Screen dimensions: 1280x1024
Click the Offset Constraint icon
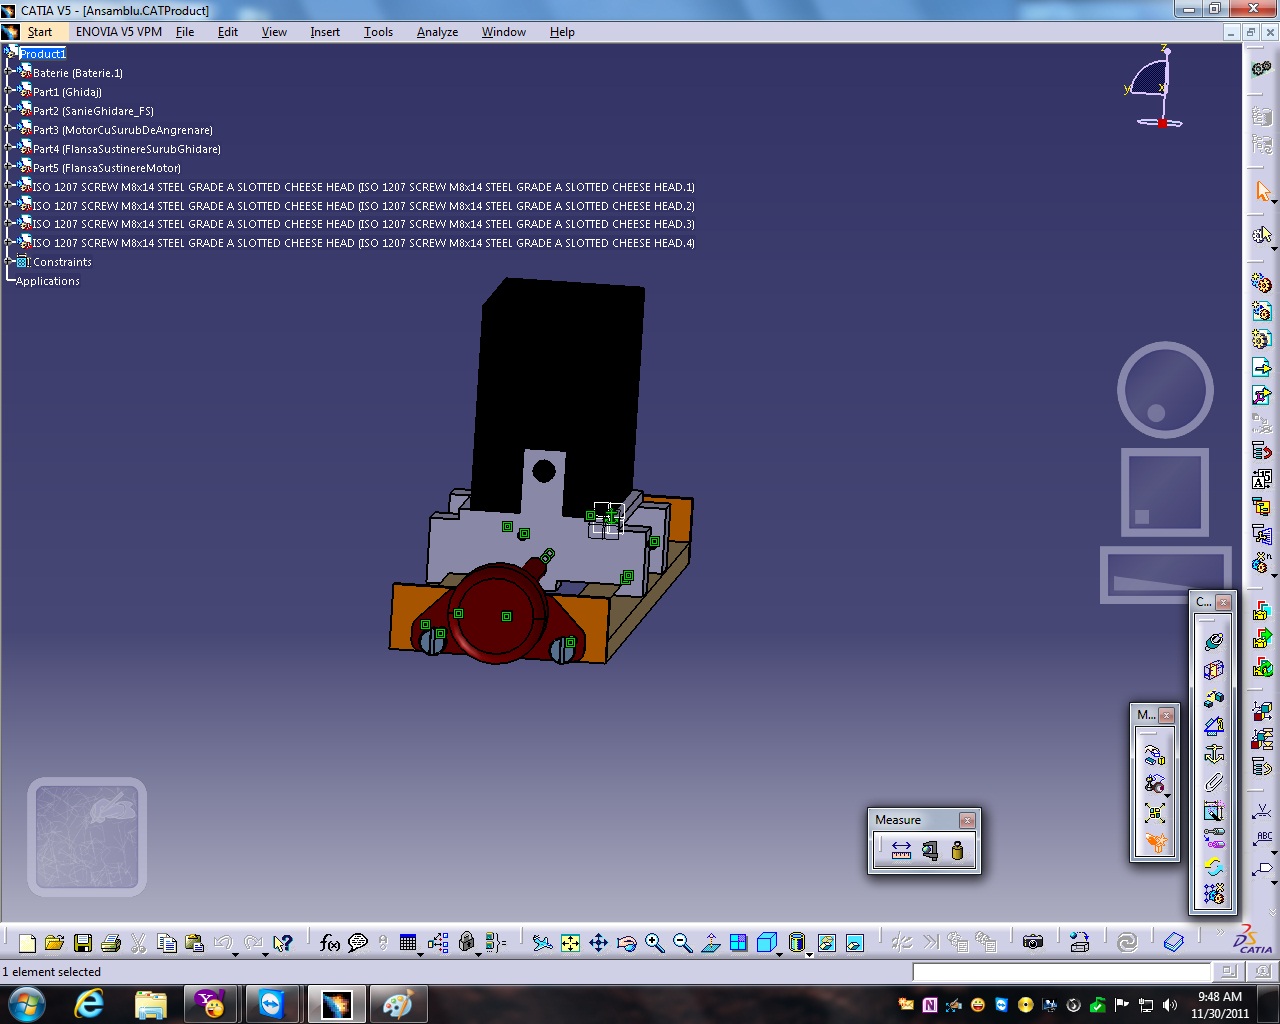(x=1213, y=697)
